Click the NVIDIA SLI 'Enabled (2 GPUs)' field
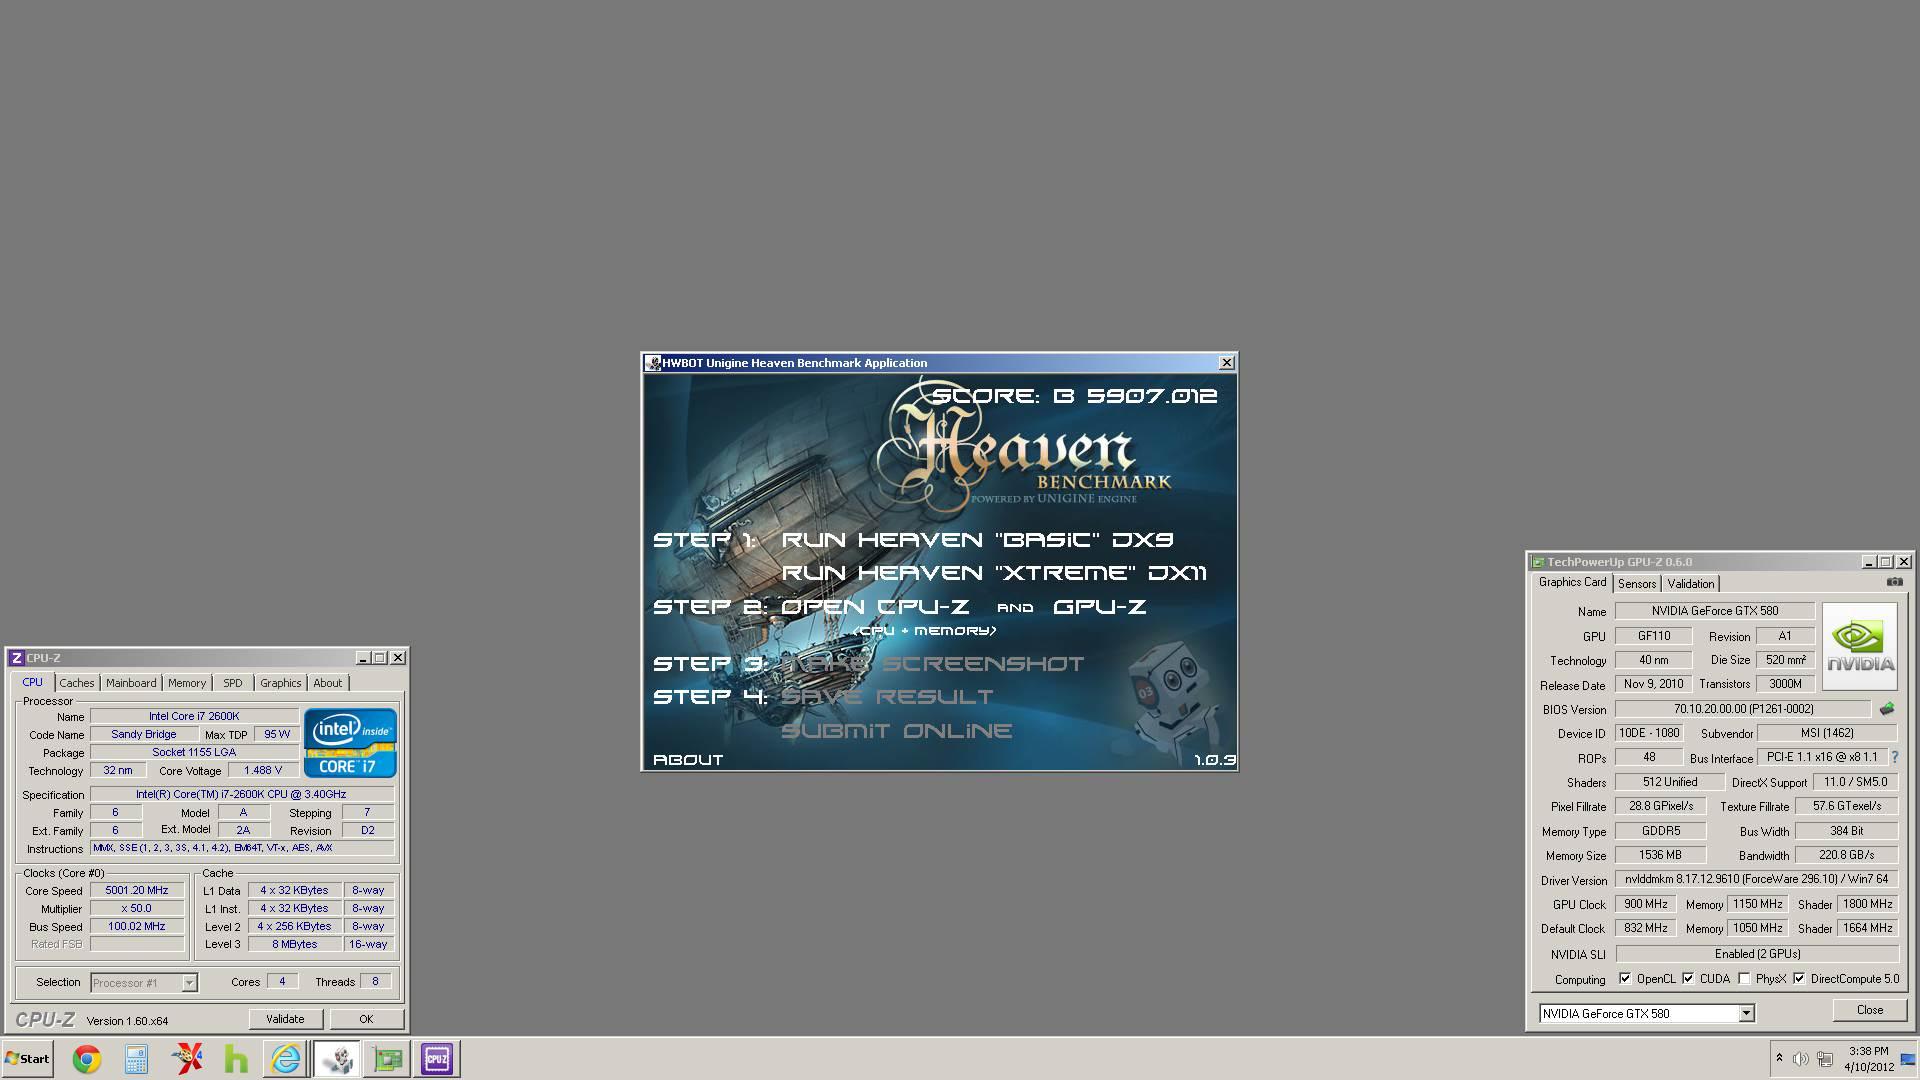1920x1080 pixels. [1756, 954]
